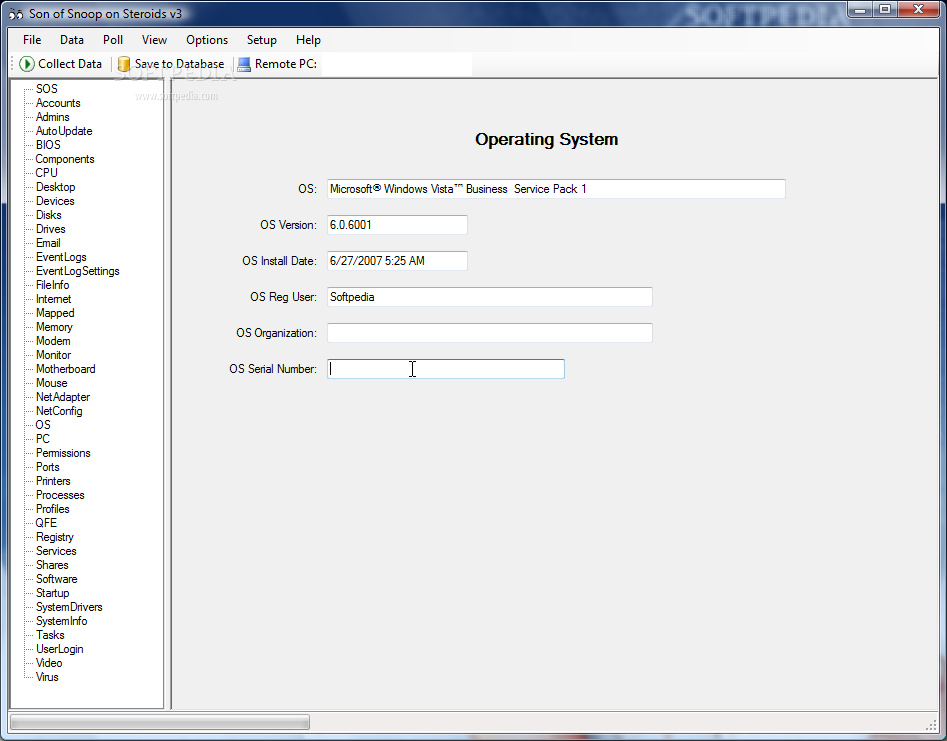This screenshot has height=741, width=947.
Task: Select Permissions in the tree
Action: (63, 453)
